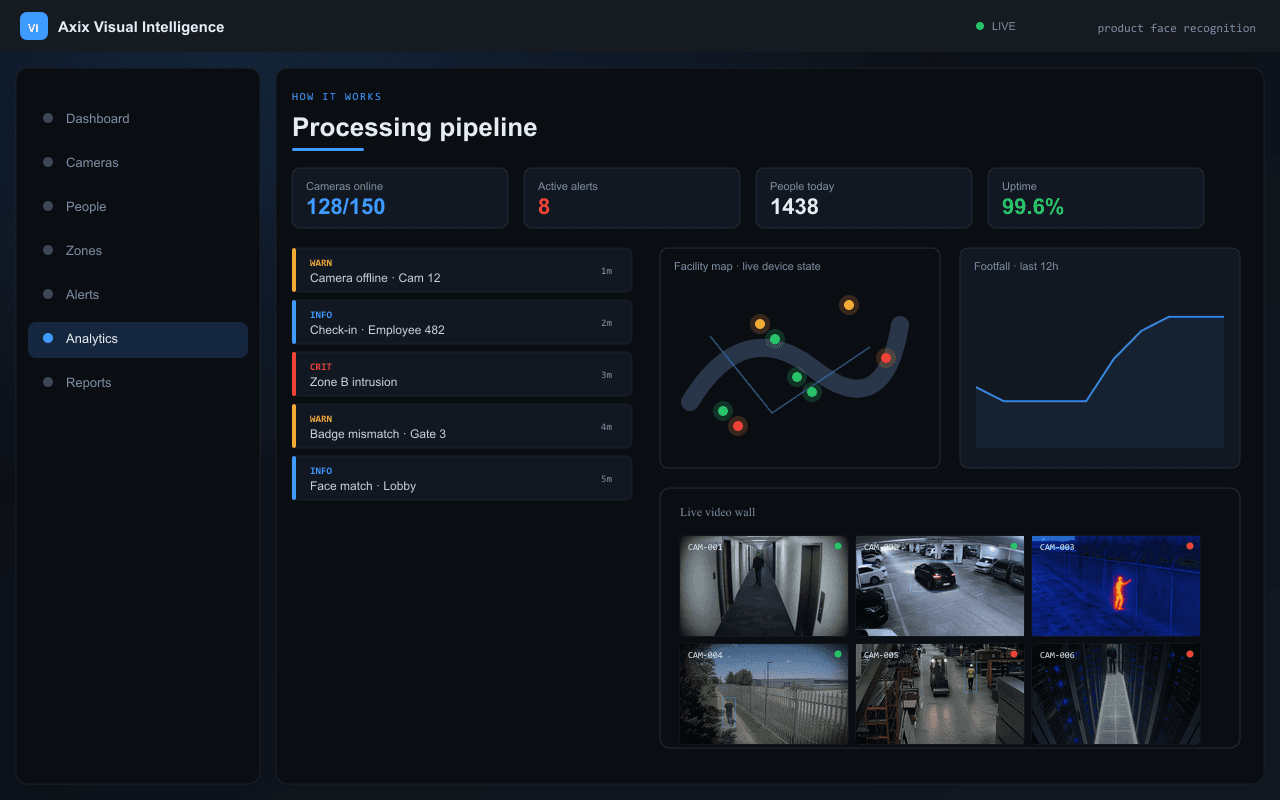Image resolution: width=1280 pixels, height=800 pixels.
Task: Click the Active alerts count 8
Action: click(544, 207)
